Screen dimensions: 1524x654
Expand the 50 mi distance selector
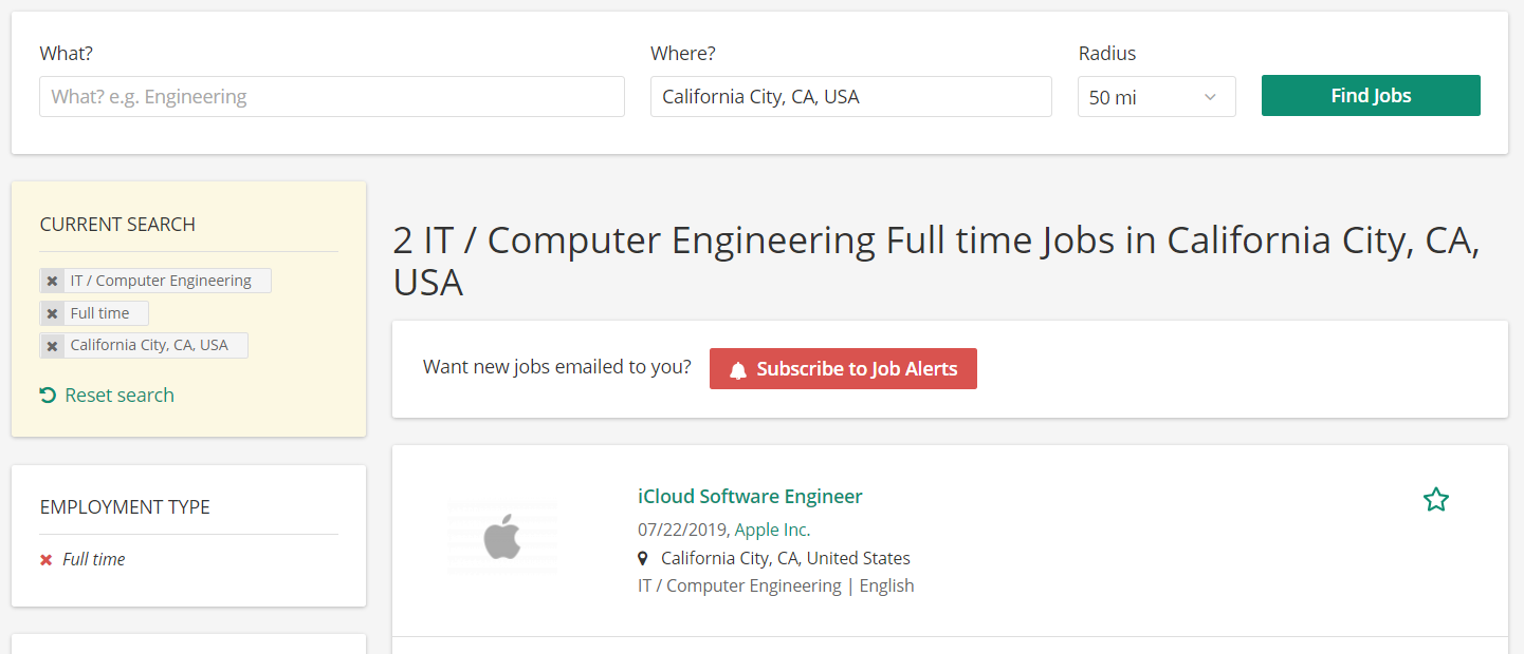pos(1156,96)
